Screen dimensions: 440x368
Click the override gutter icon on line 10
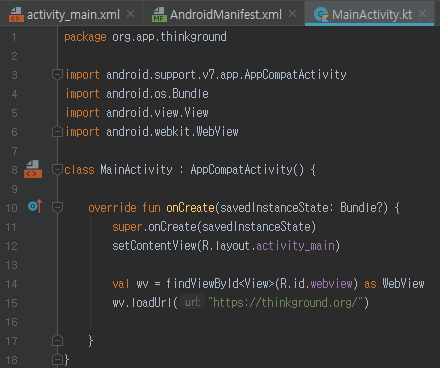[x=35, y=207]
